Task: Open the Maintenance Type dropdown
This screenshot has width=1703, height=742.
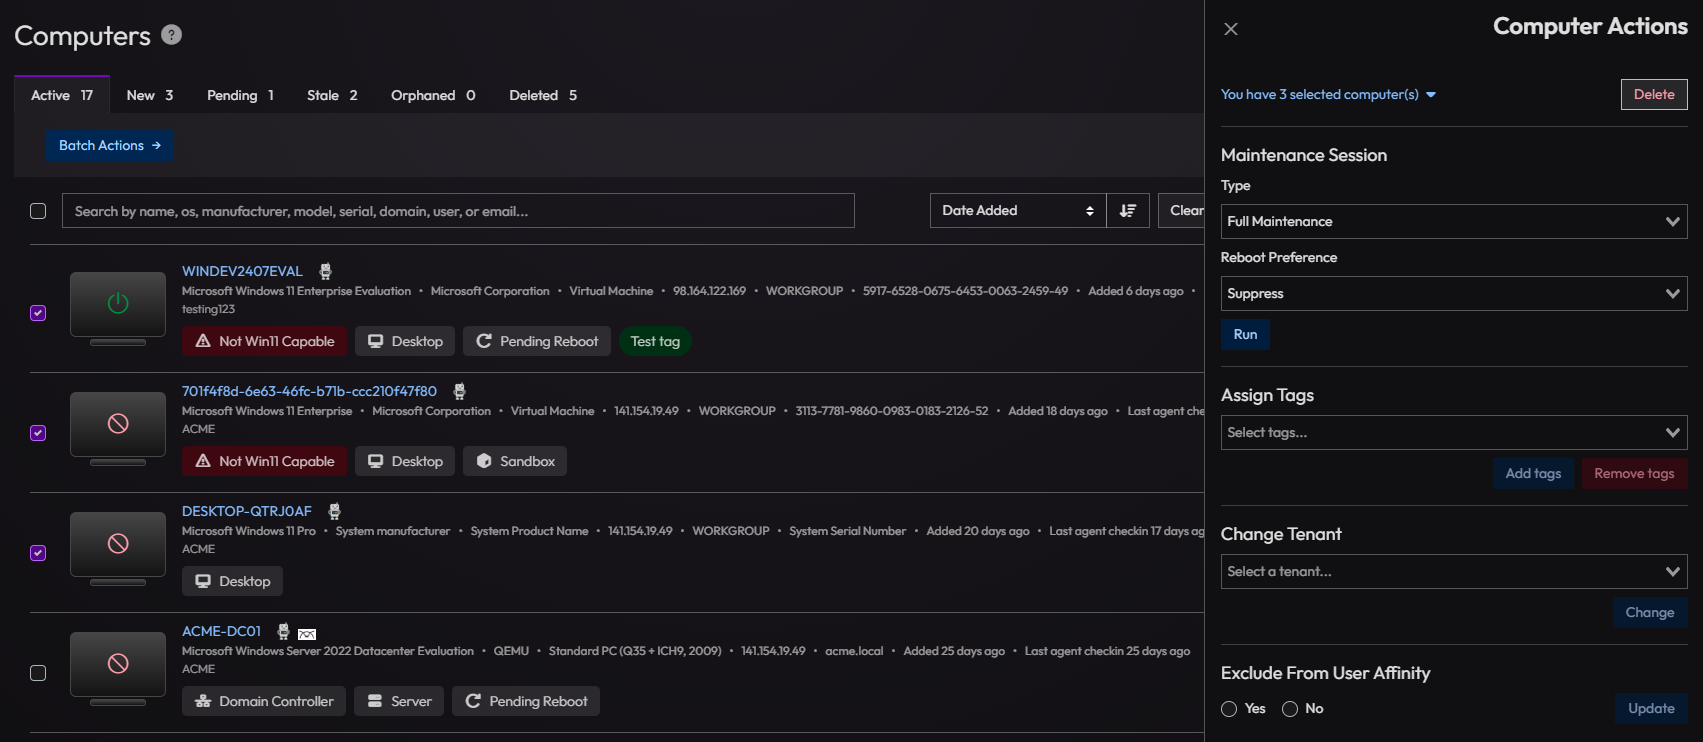Action: click(x=1454, y=221)
